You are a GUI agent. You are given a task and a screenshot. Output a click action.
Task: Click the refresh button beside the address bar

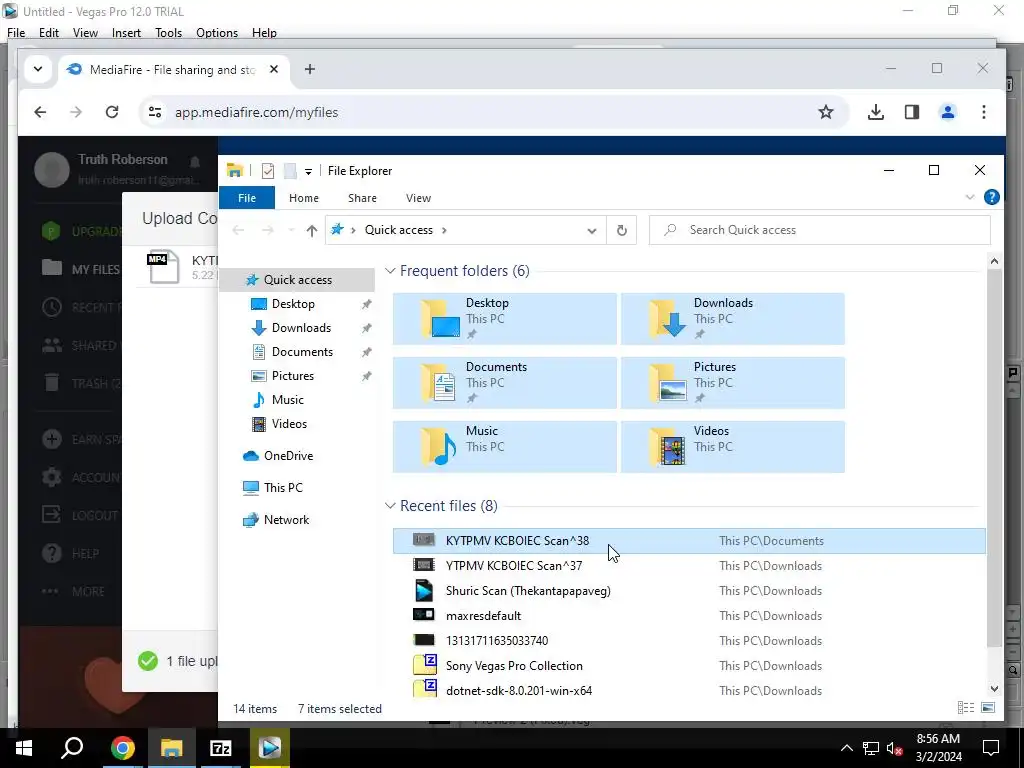coord(622,230)
